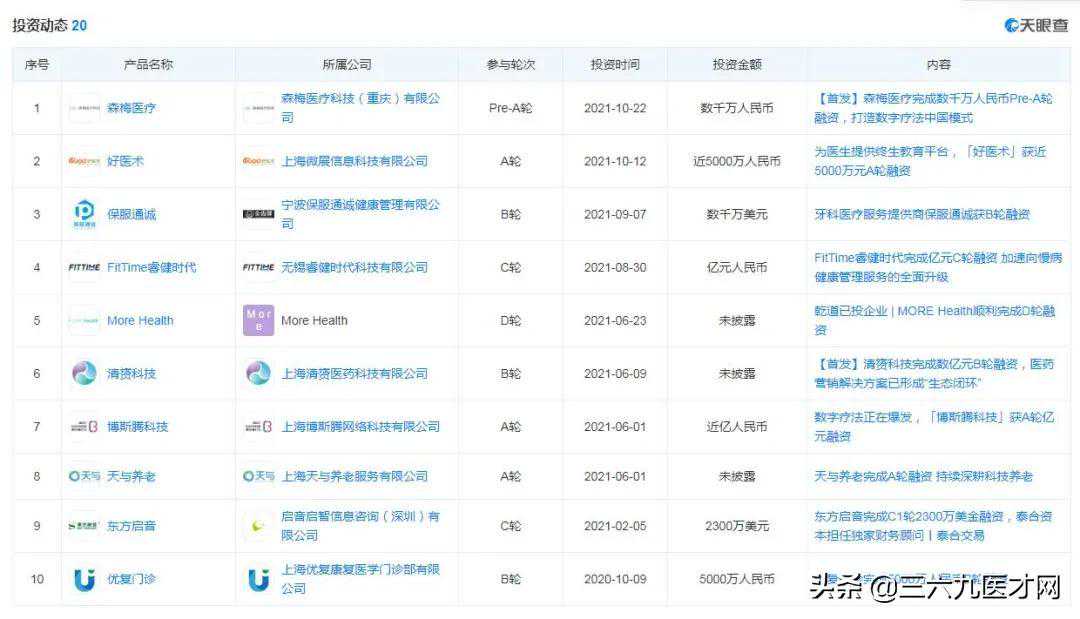Click the 博斯腾科技 product logo

click(84, 426)
